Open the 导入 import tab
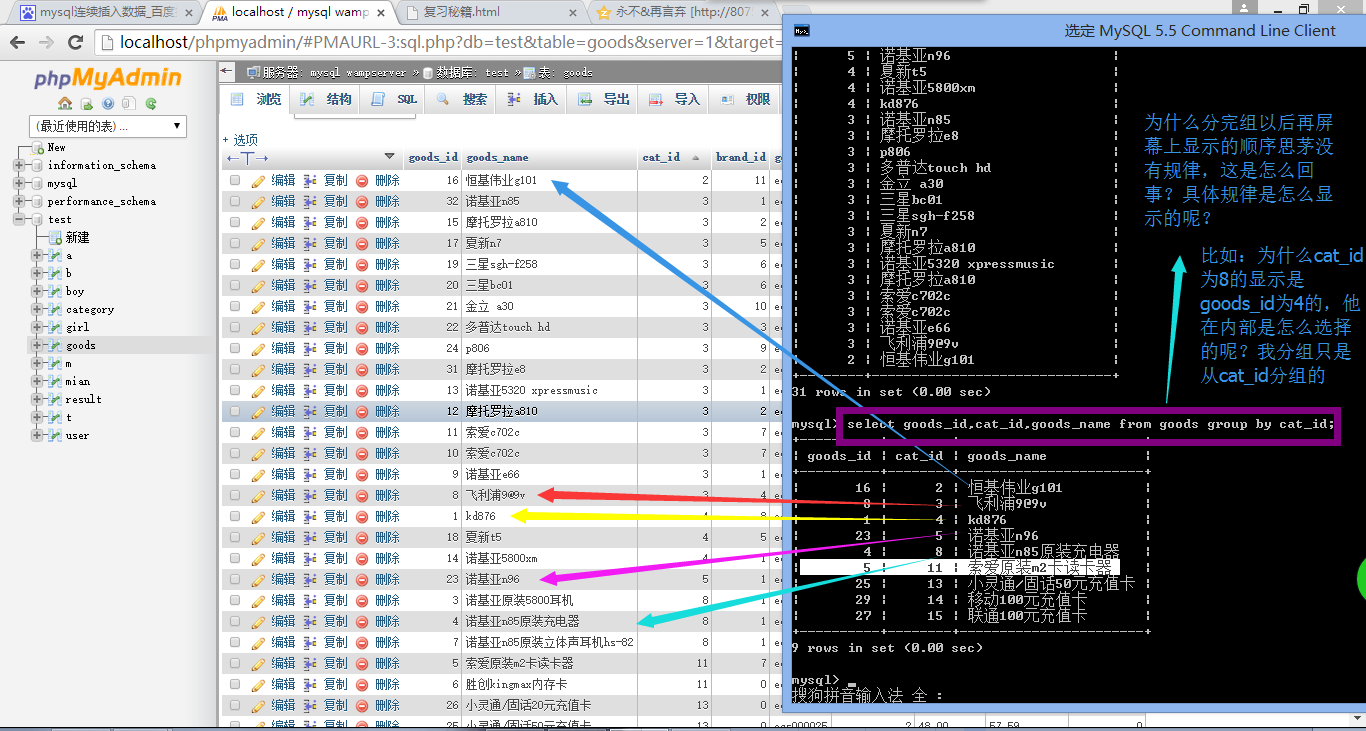1366x731 pixels. (674, 99)
